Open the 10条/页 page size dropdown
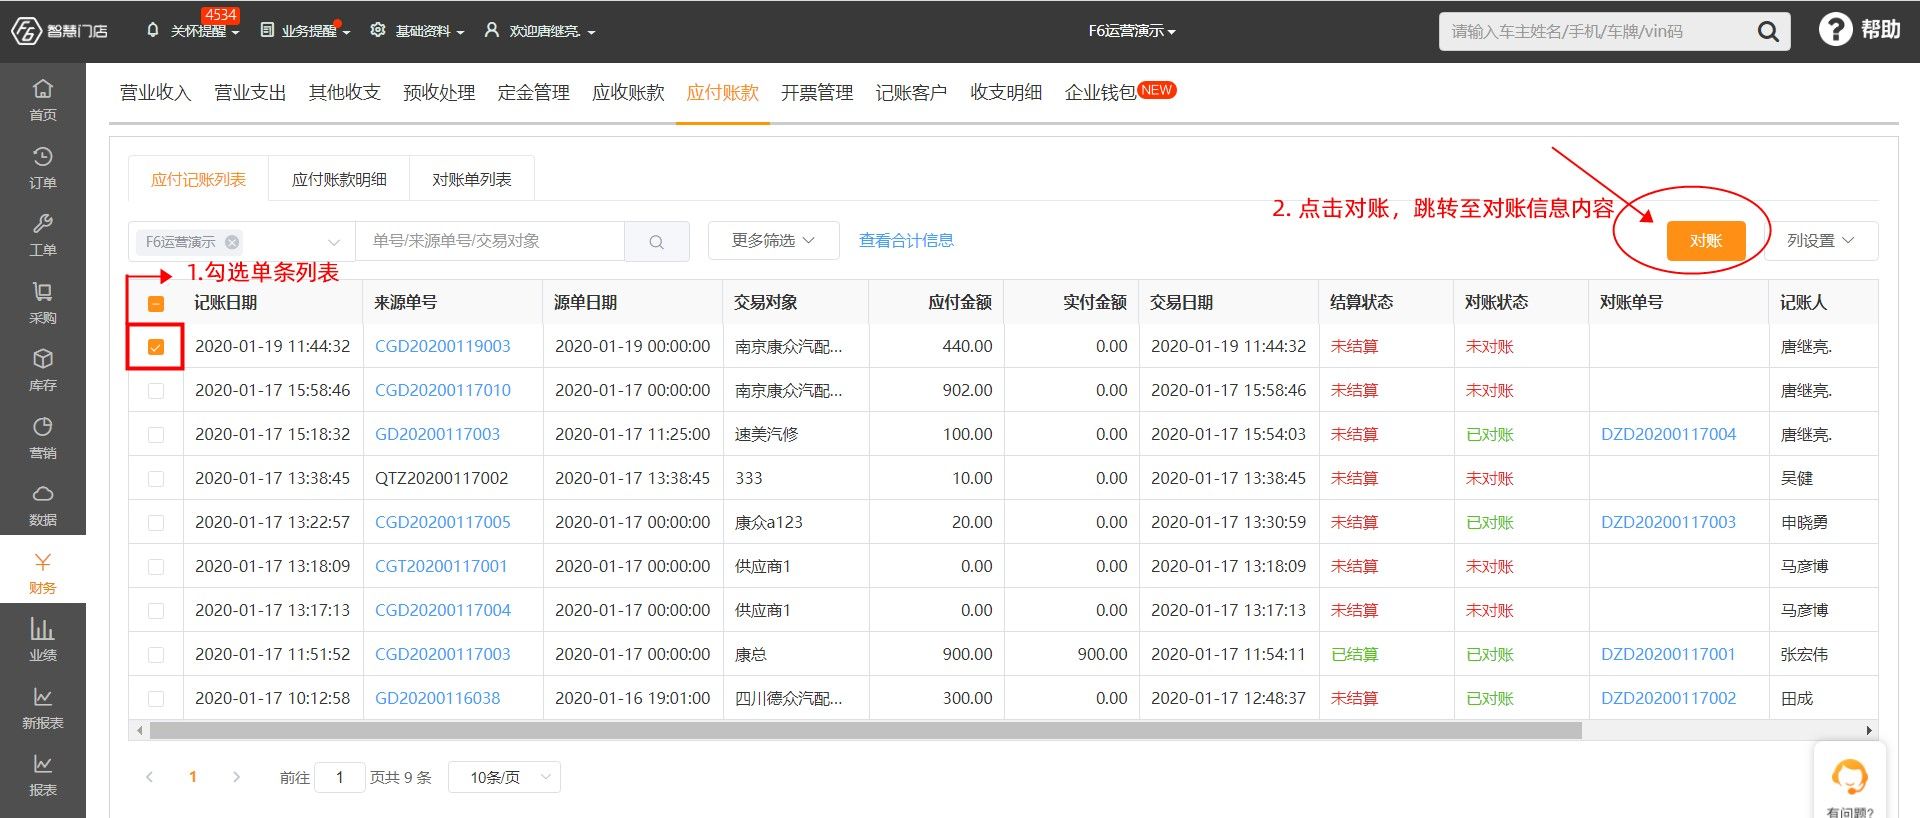Viewport: 1920px width, 818px height. [x=505, y=777]
